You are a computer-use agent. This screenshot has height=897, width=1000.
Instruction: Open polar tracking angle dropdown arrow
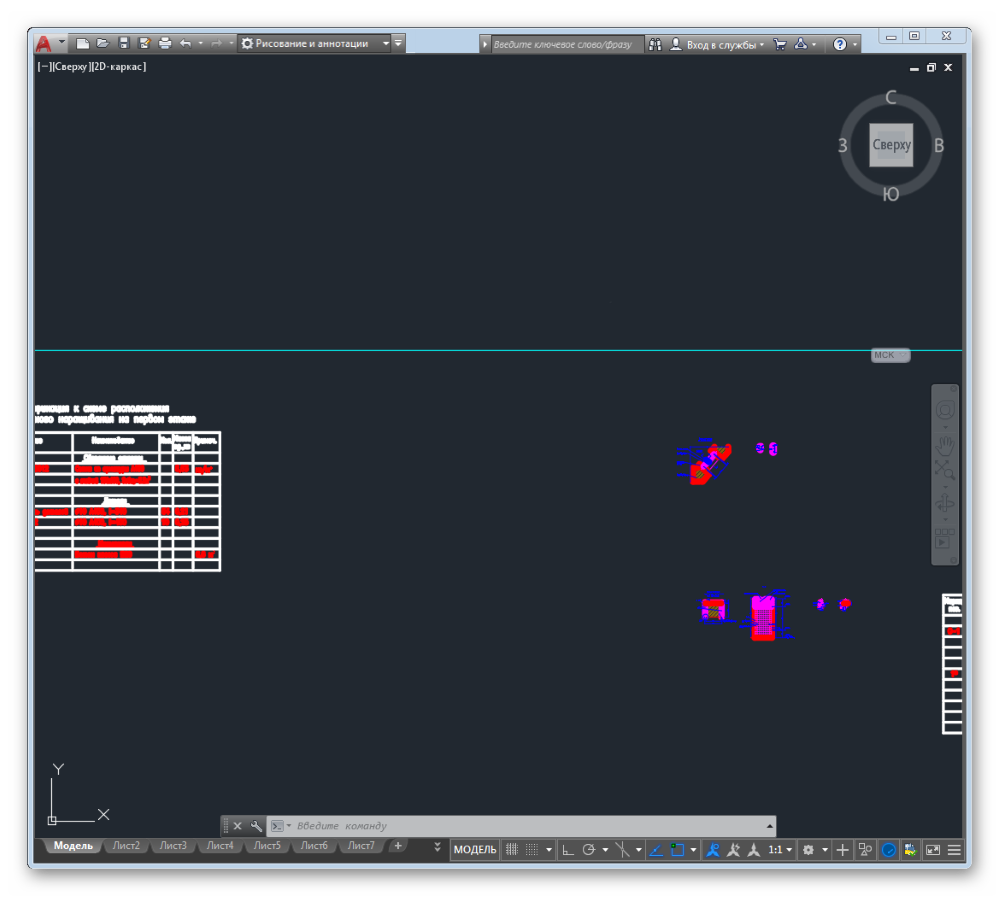pyautogui.click(x=605, y=850)
